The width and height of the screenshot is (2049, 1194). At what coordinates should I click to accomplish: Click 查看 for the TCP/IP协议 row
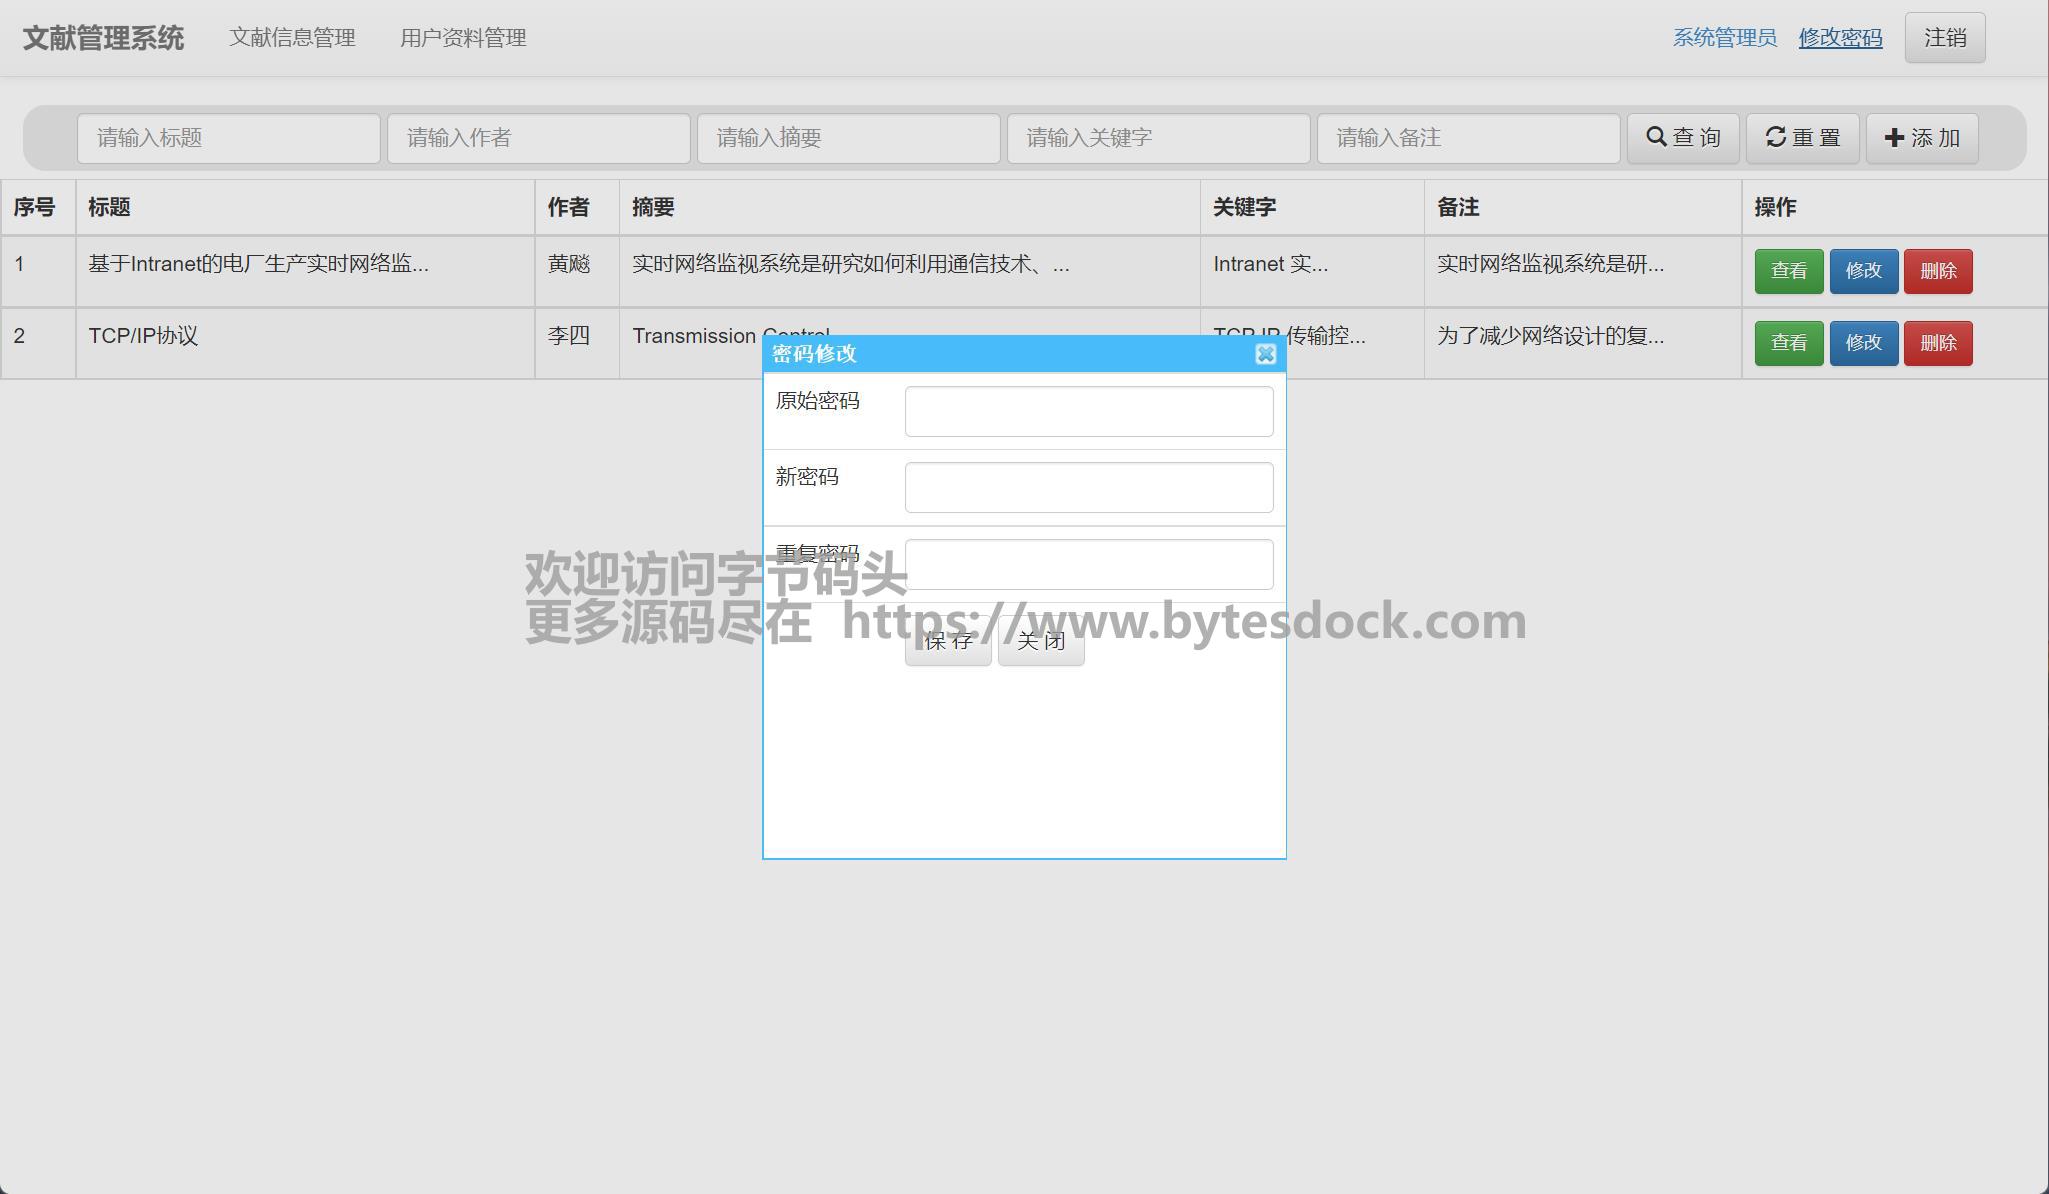[x=1788, y=343]
